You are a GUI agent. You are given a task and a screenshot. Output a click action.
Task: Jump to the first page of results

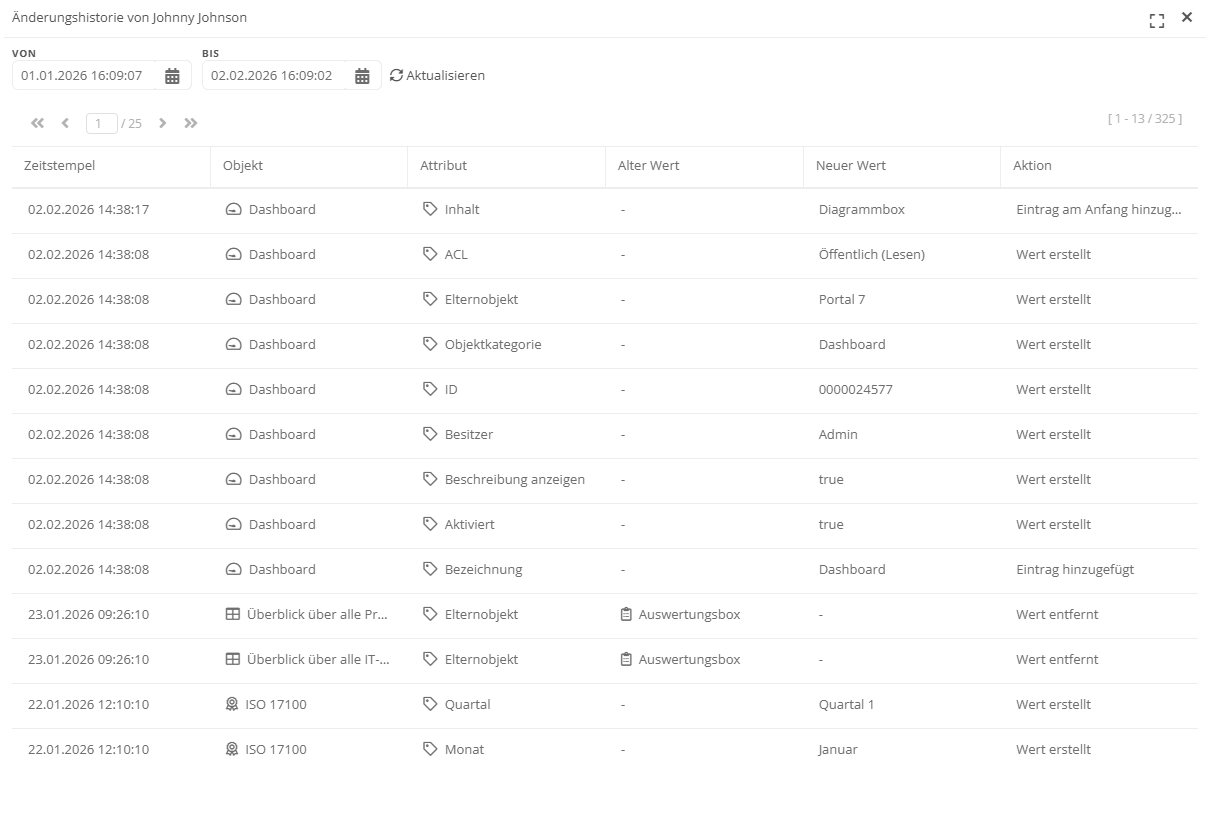pos(37,123)
